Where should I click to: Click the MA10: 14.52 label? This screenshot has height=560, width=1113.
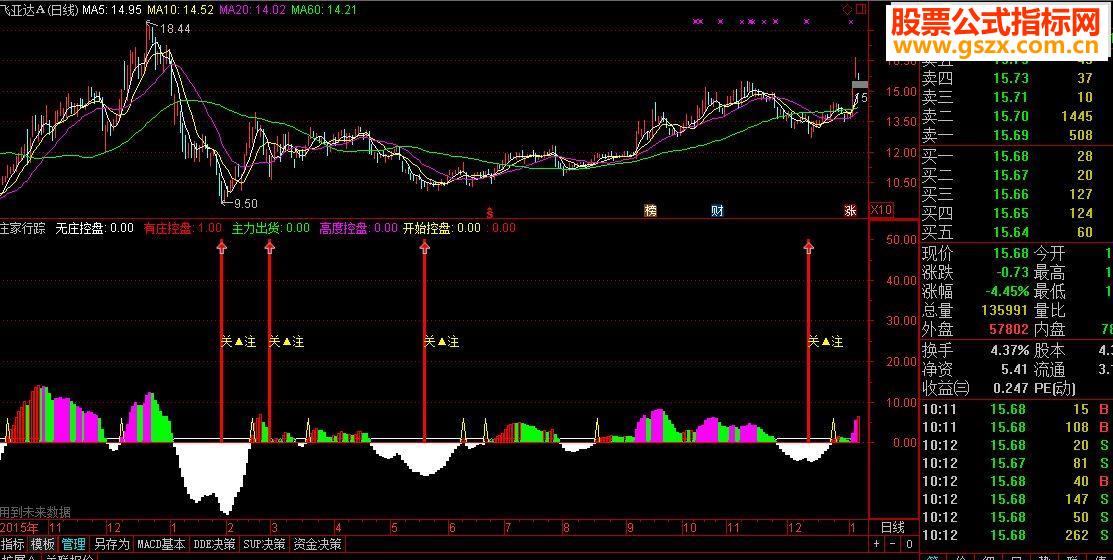[181, 10]
